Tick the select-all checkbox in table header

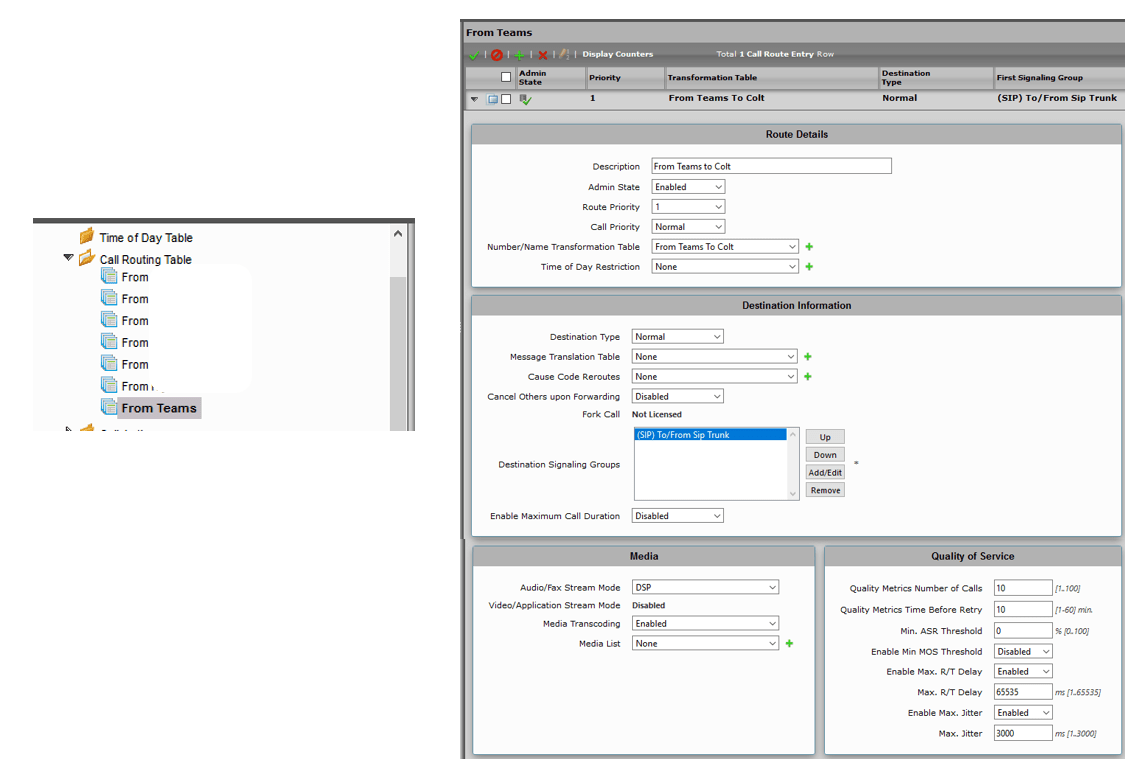[x=506, y=77]
